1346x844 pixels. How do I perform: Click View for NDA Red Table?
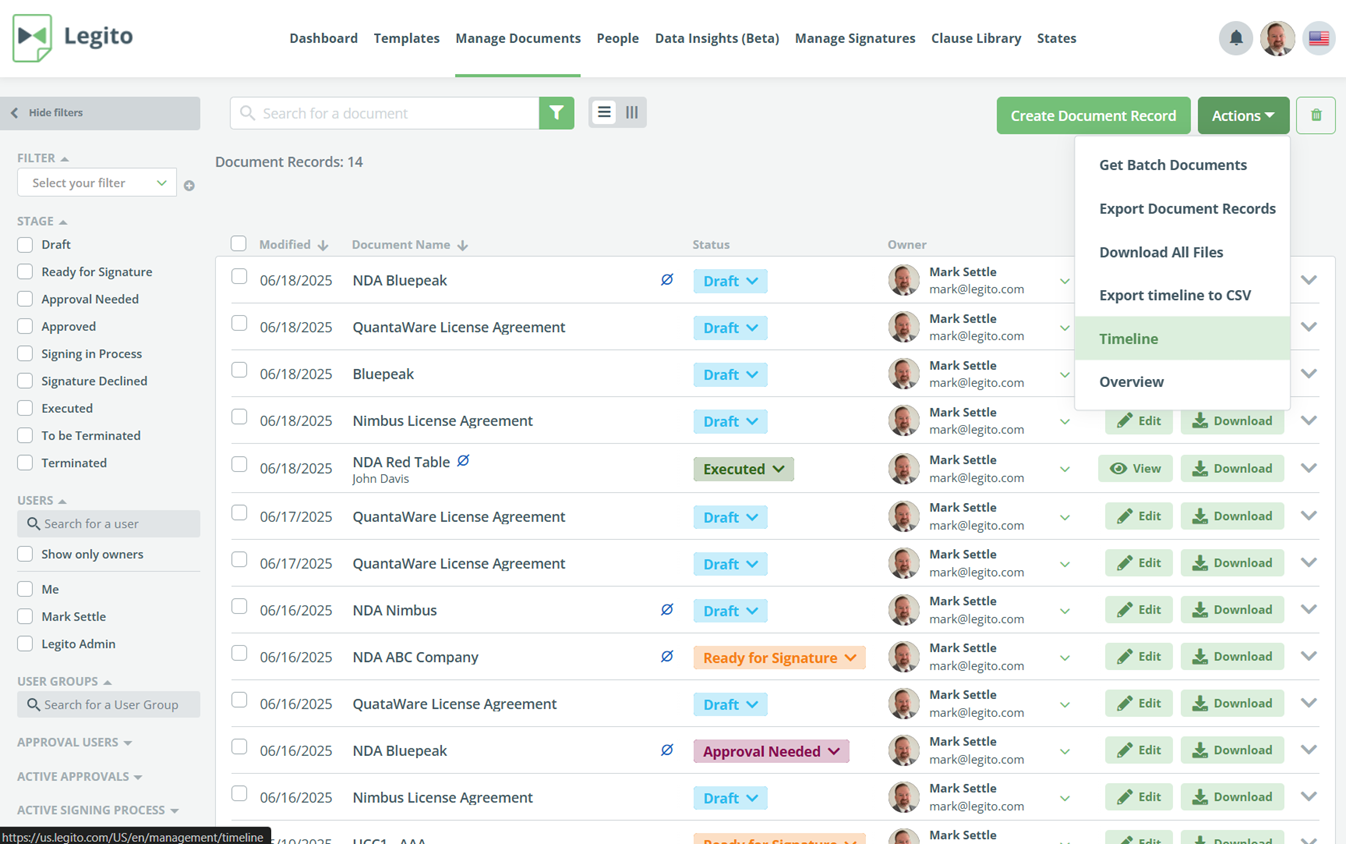[x=1135, y=468]
